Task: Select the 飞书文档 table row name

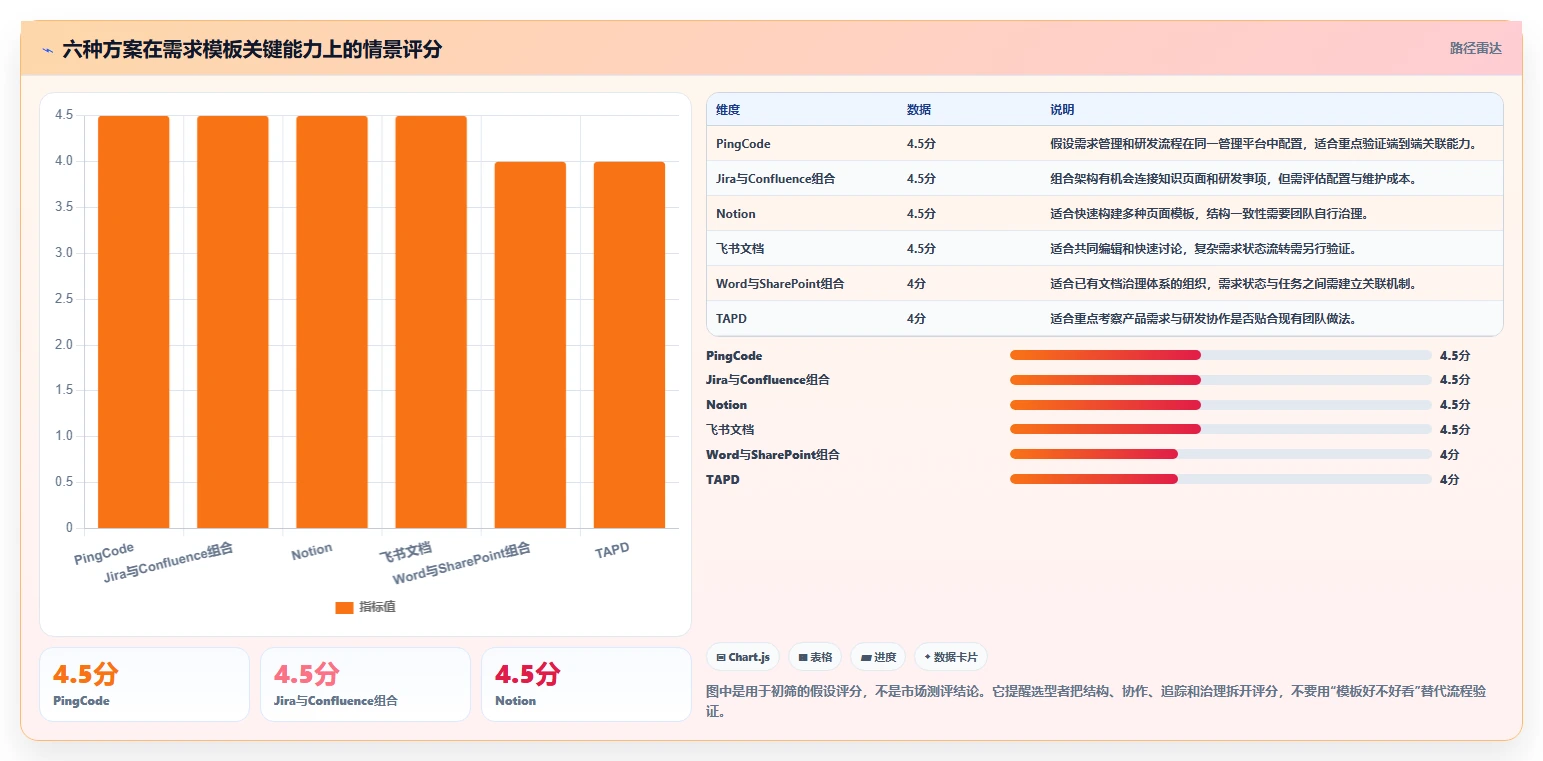Action: point(740,249)
